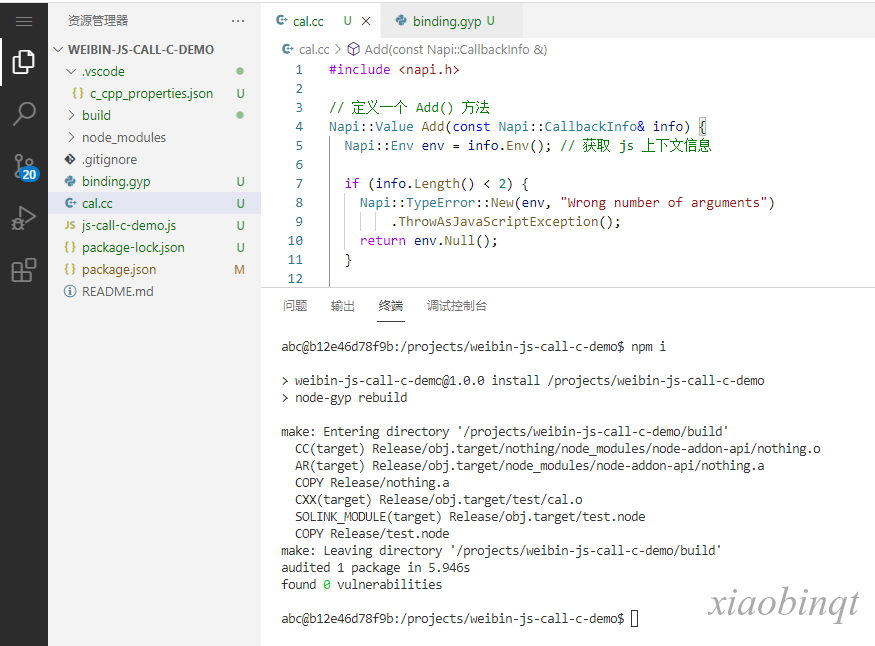Switch to the 问题 panel tab
The height and width of the screenshot is (646, 875).
point(295,306)
